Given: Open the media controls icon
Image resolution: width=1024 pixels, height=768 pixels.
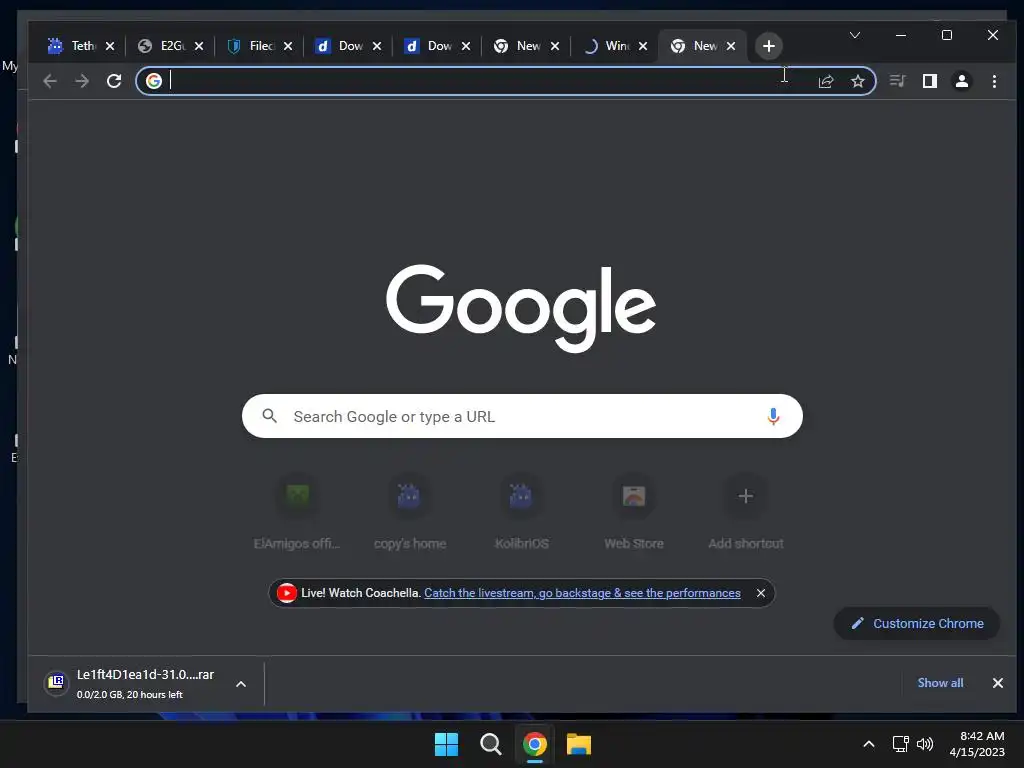Looking at the screenshot, I should 897,81.
